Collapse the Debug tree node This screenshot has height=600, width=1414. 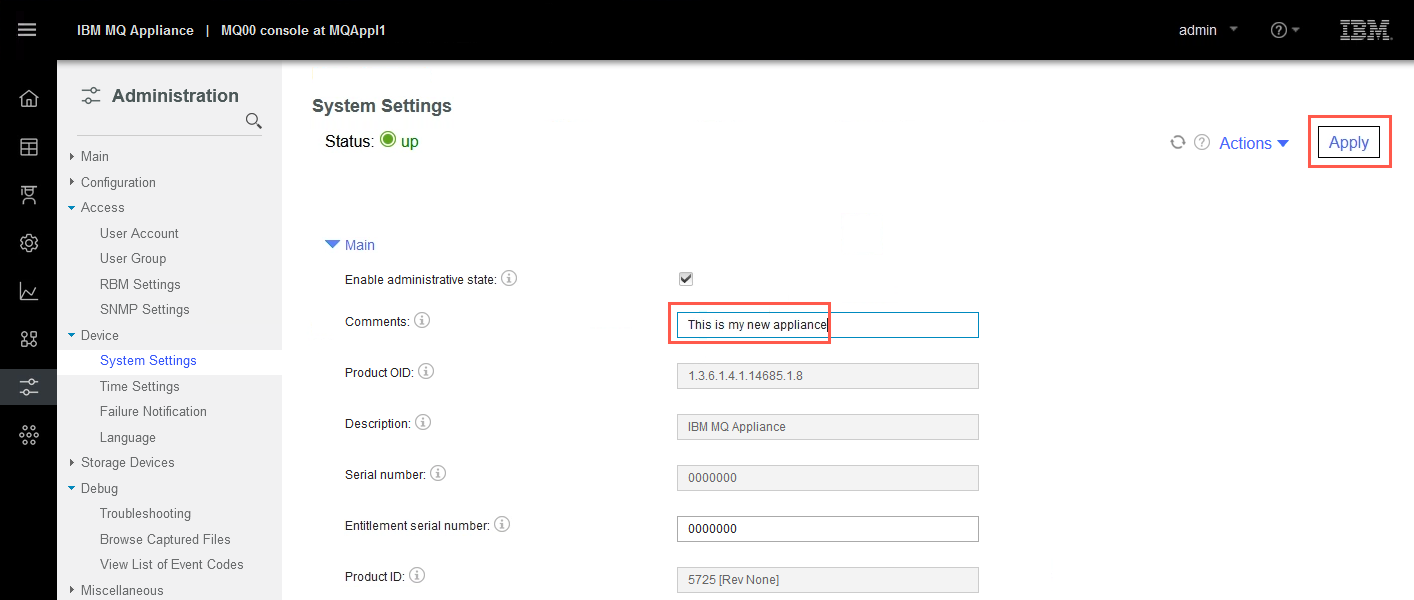(72, 489)
